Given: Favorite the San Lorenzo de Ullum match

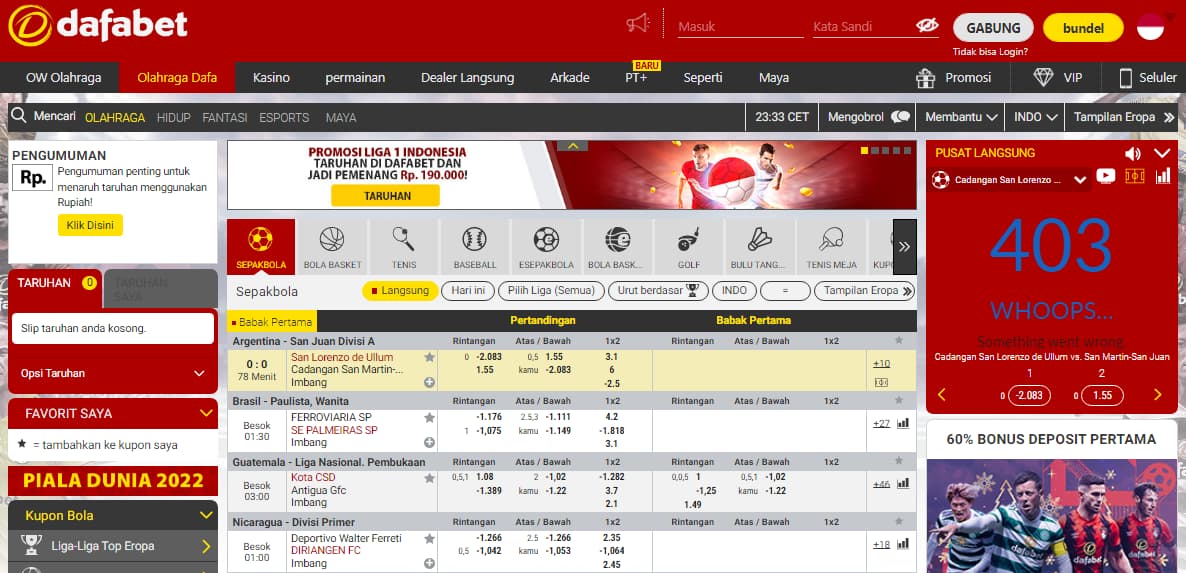Looking at the screenshot, I should coord(429,357).
